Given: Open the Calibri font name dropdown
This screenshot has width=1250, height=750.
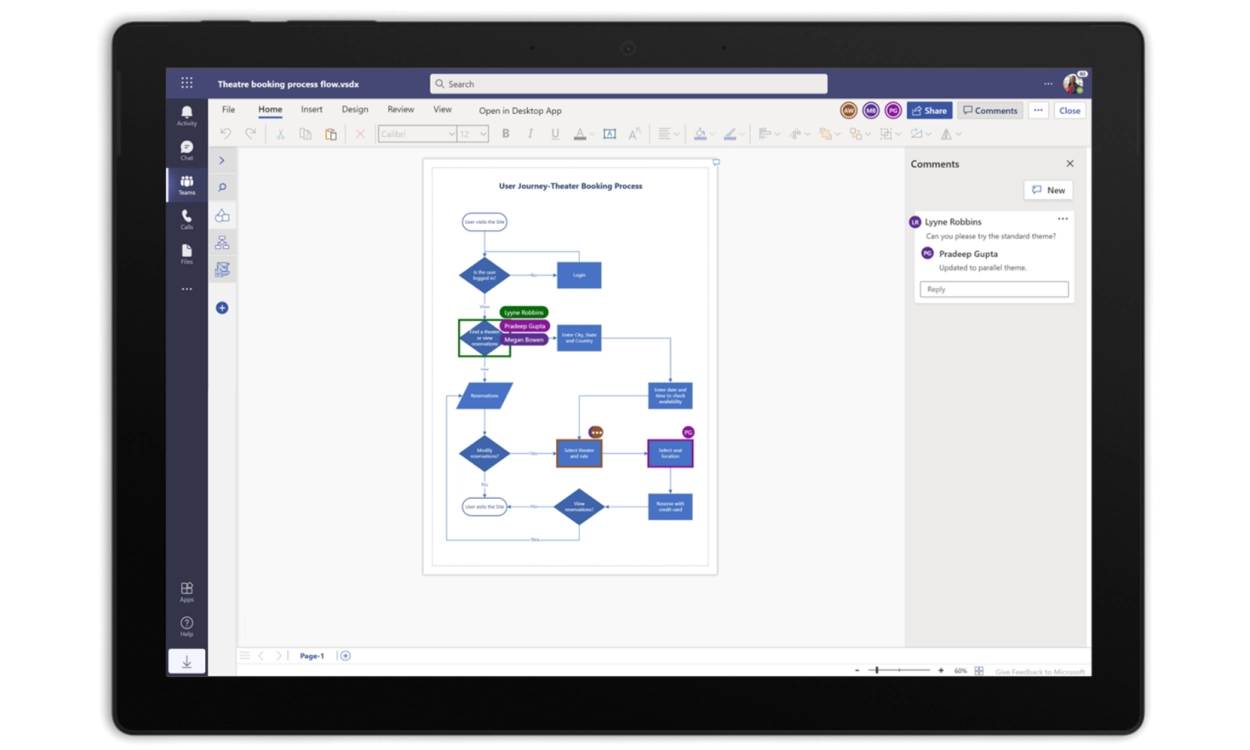Looking at the screenshot, I should click(418, 134).
